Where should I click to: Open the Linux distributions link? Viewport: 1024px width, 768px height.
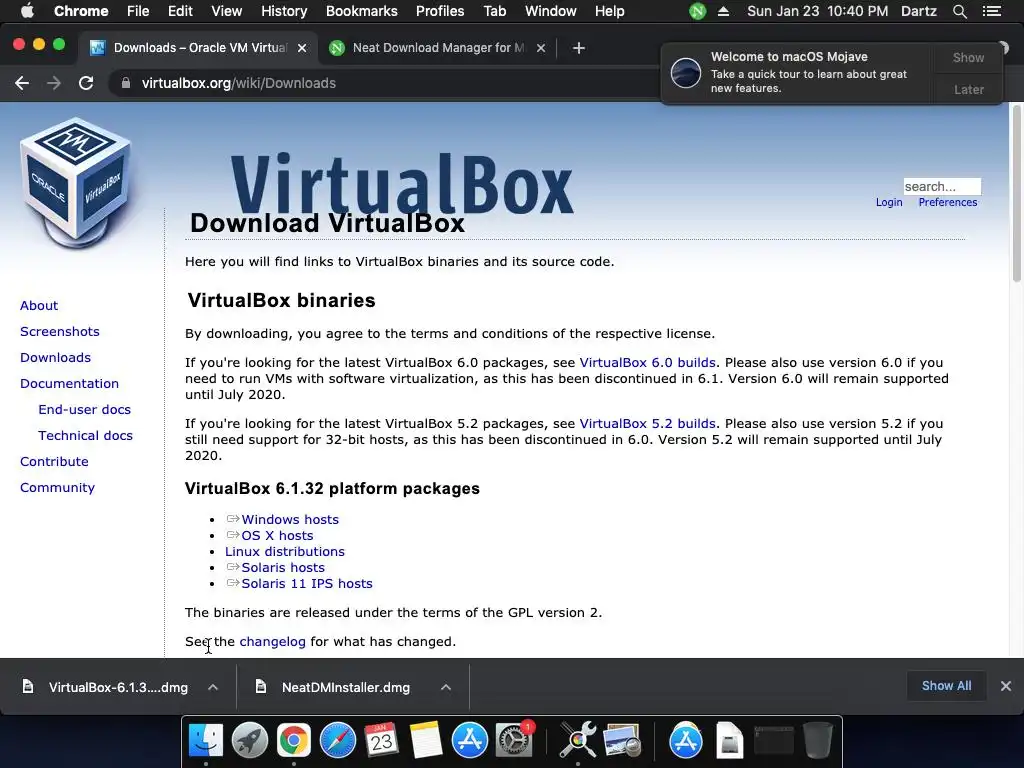coord(285,551)
